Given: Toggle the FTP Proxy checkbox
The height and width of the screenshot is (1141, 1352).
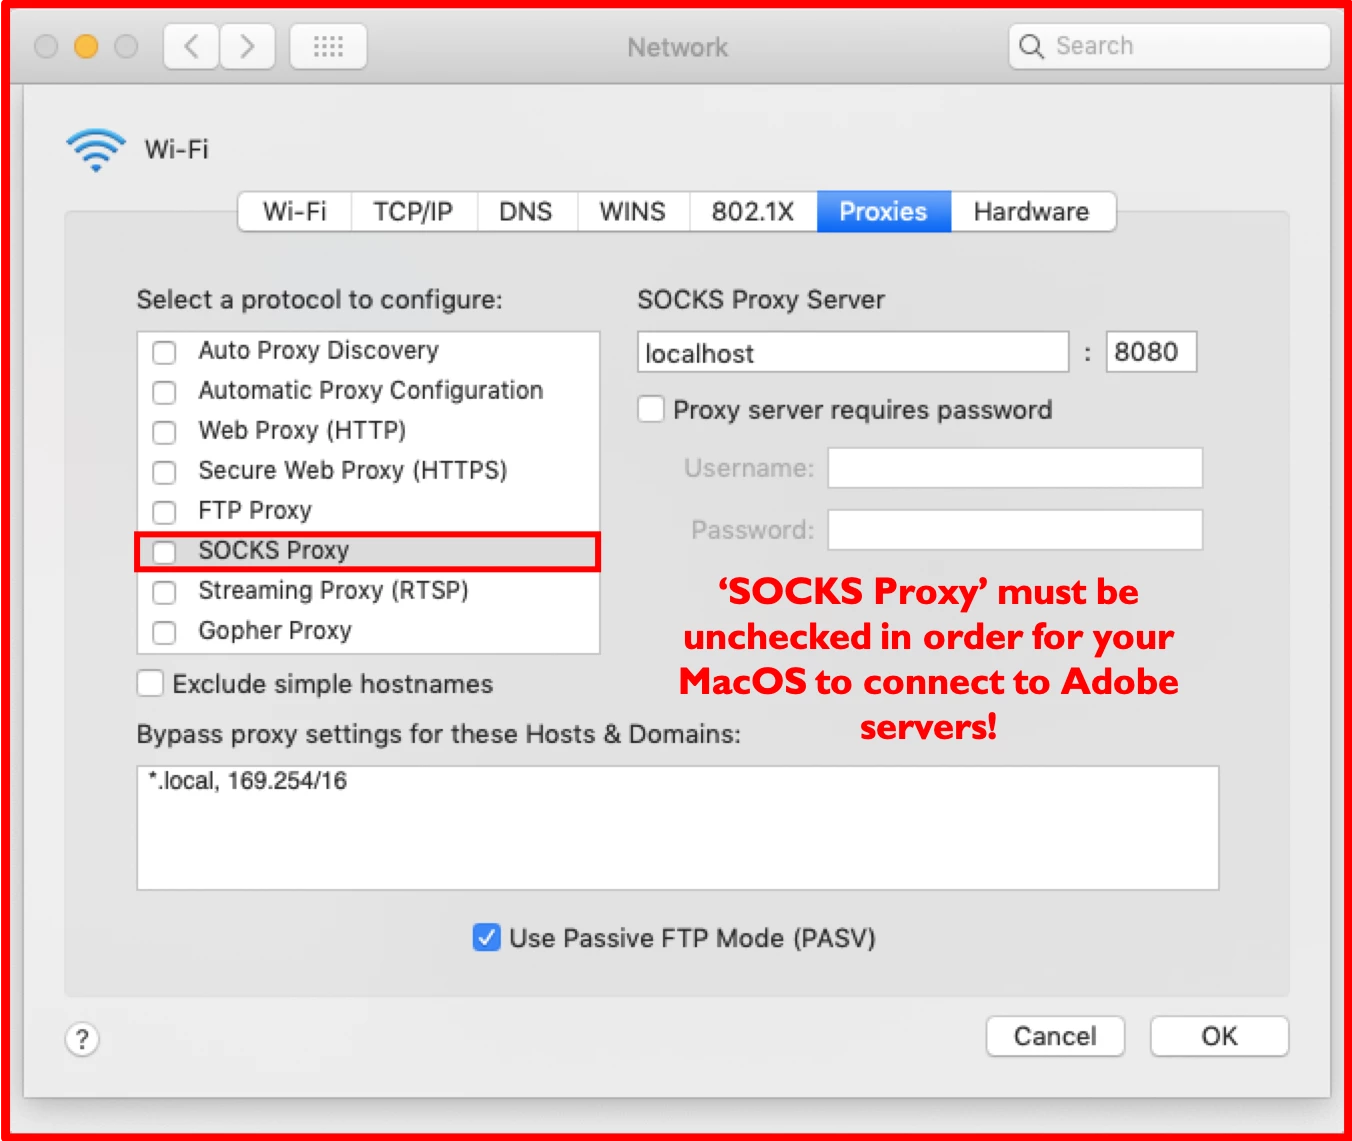Looking at the screenshot, I should (x=164, y=512).
